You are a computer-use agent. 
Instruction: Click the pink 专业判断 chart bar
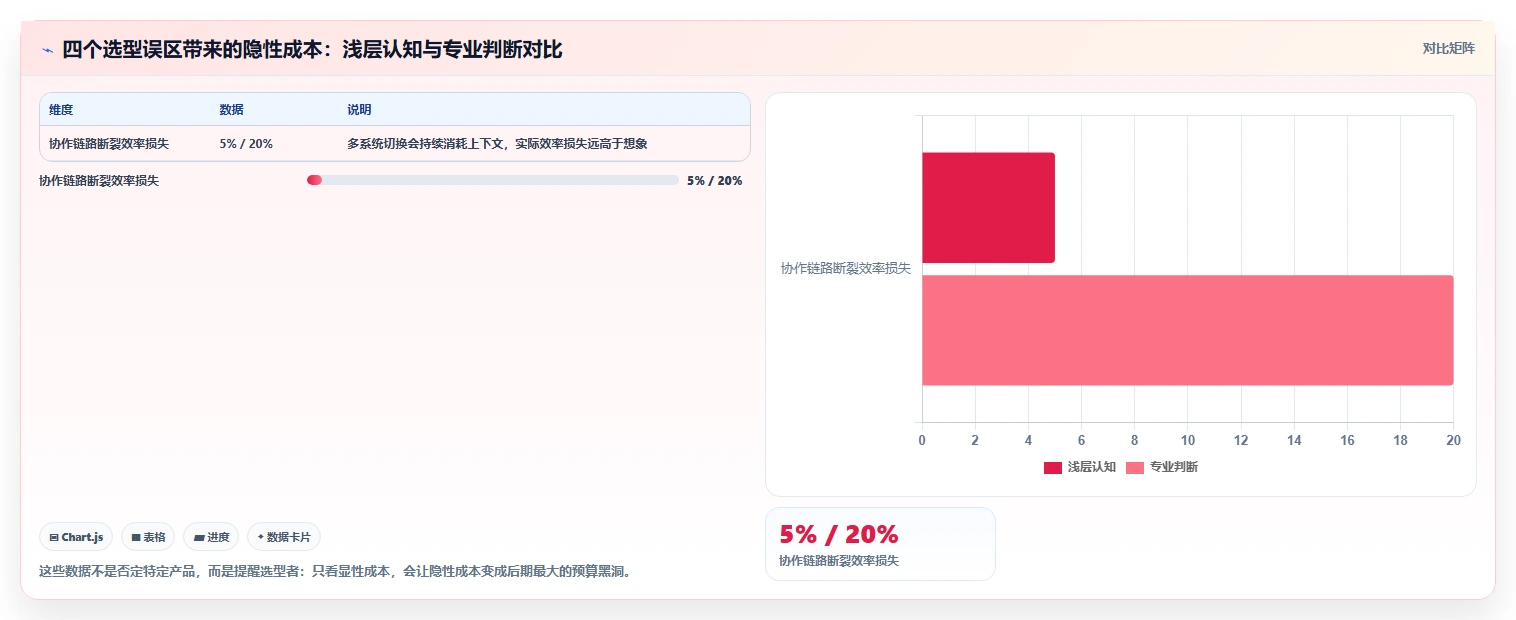click(x=1187, y=330)
